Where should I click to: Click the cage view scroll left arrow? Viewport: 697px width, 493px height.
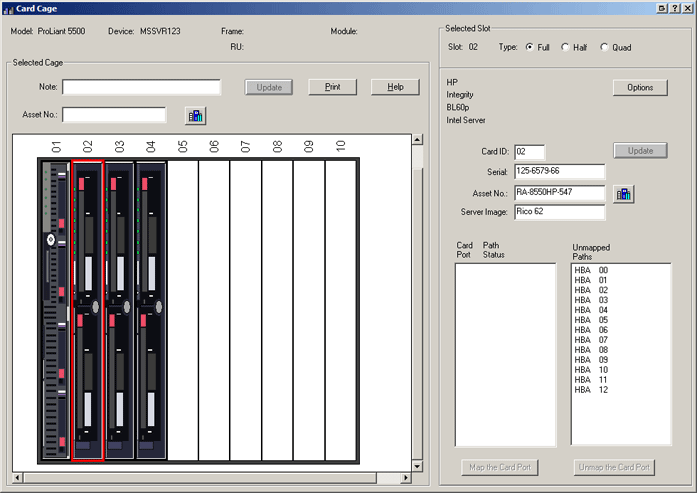tap(18, 478)
